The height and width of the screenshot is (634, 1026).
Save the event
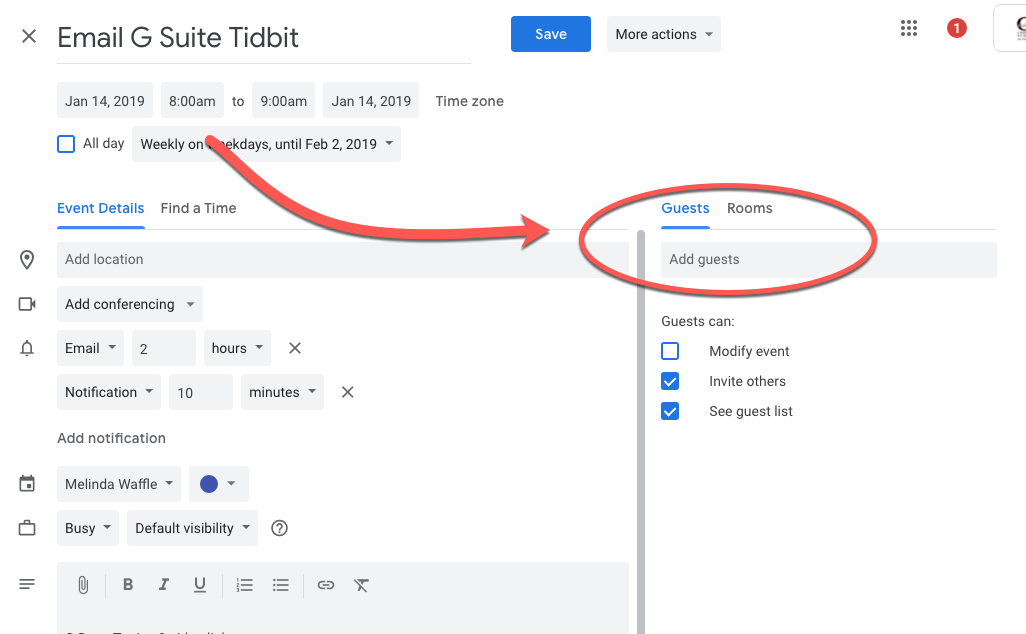pyautogui.click(x=551, y=34)
